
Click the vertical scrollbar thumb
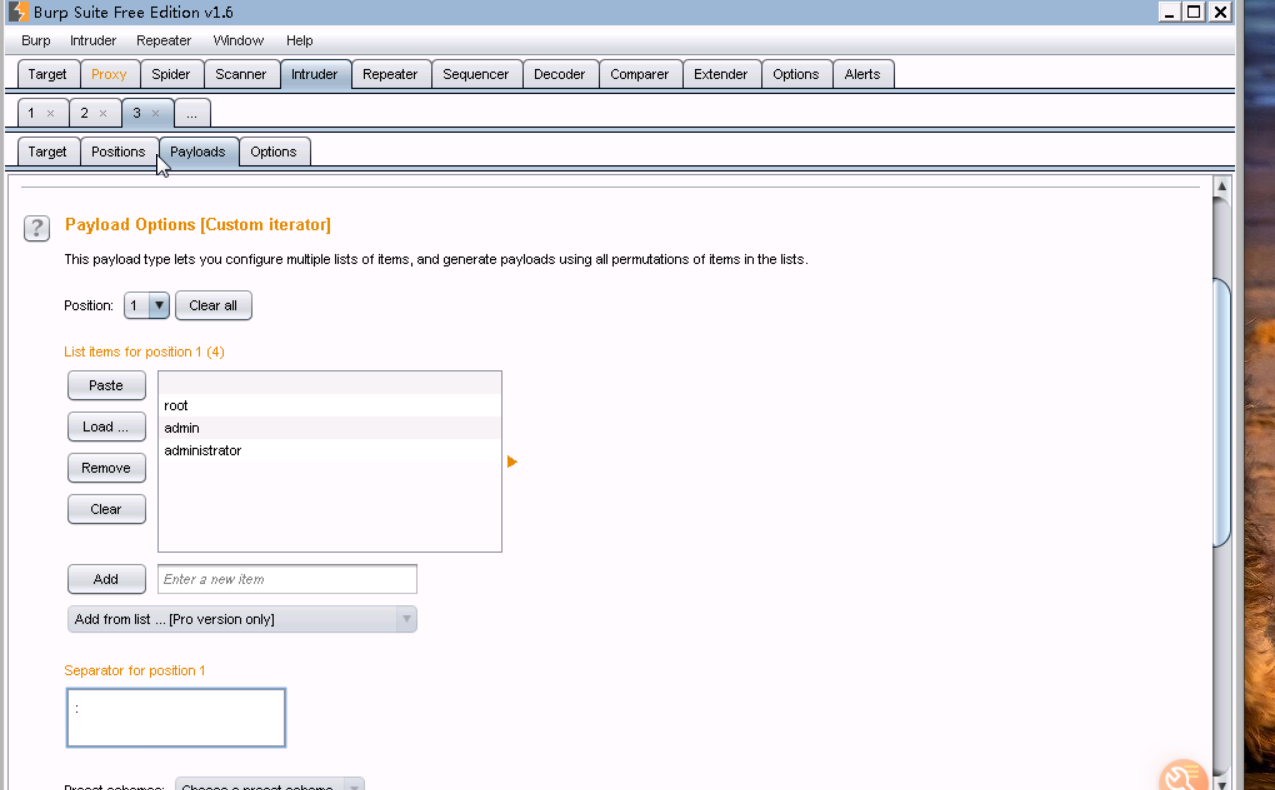[1221, 411]
